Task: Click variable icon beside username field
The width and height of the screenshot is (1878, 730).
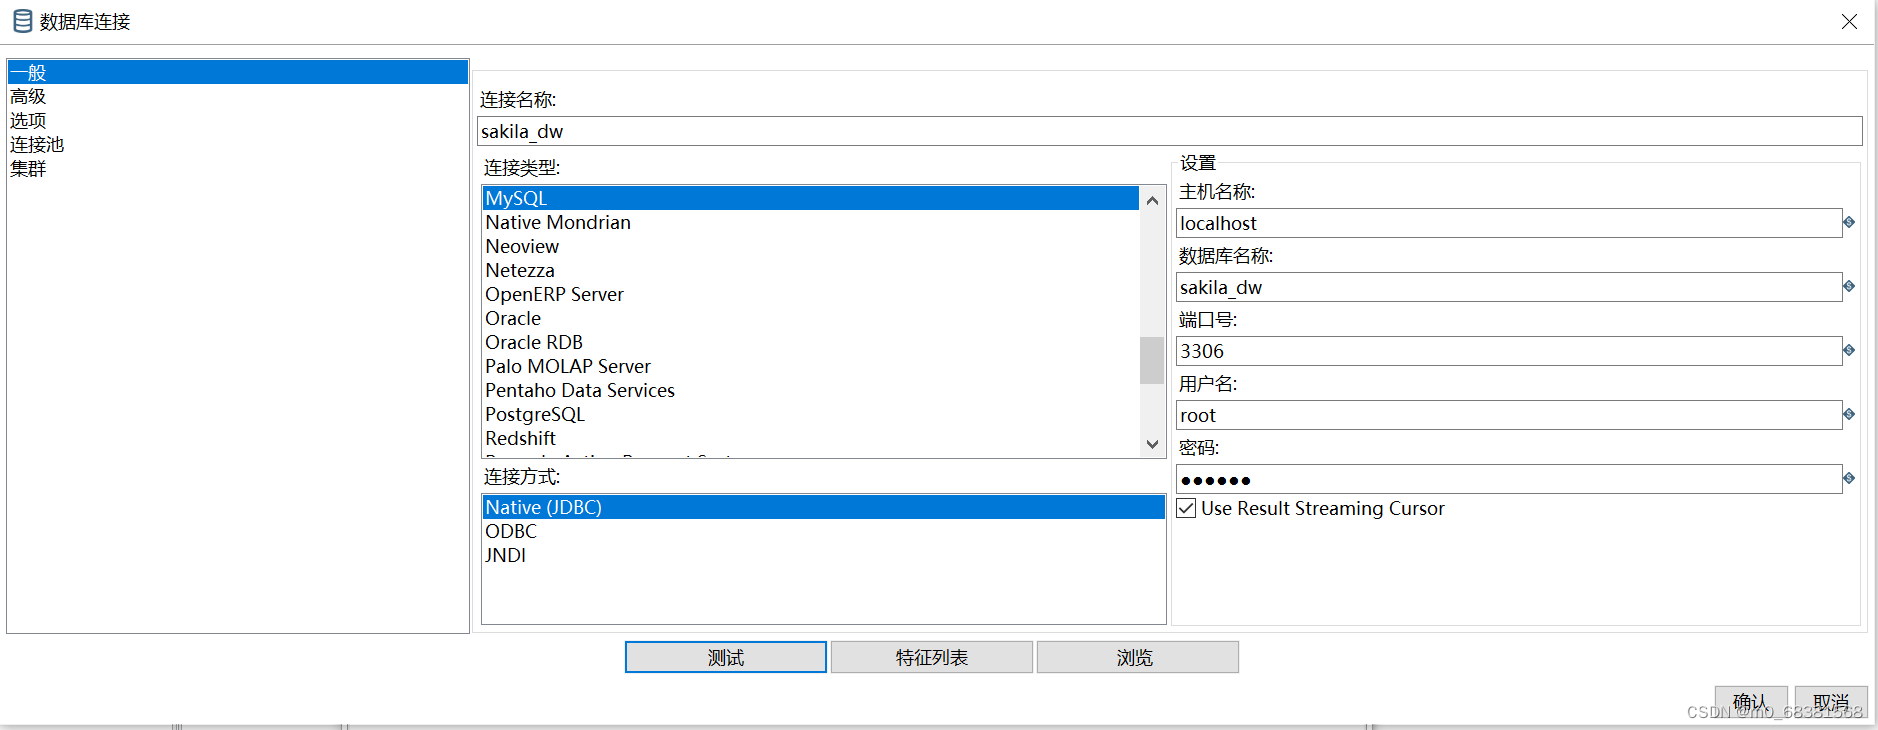Action: (x=1849, y=414)
